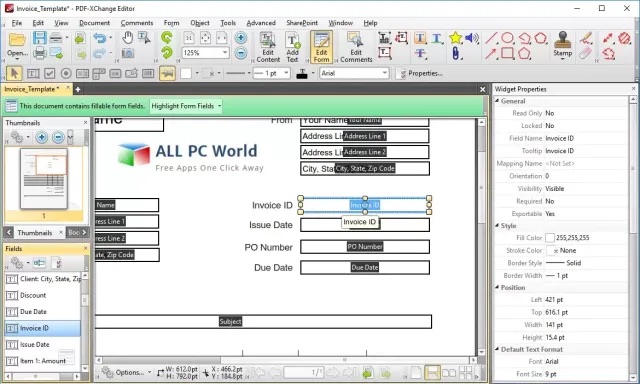The image size is (640, 384).
Task: Select the Radio Button form field tool
Action: 66,73
